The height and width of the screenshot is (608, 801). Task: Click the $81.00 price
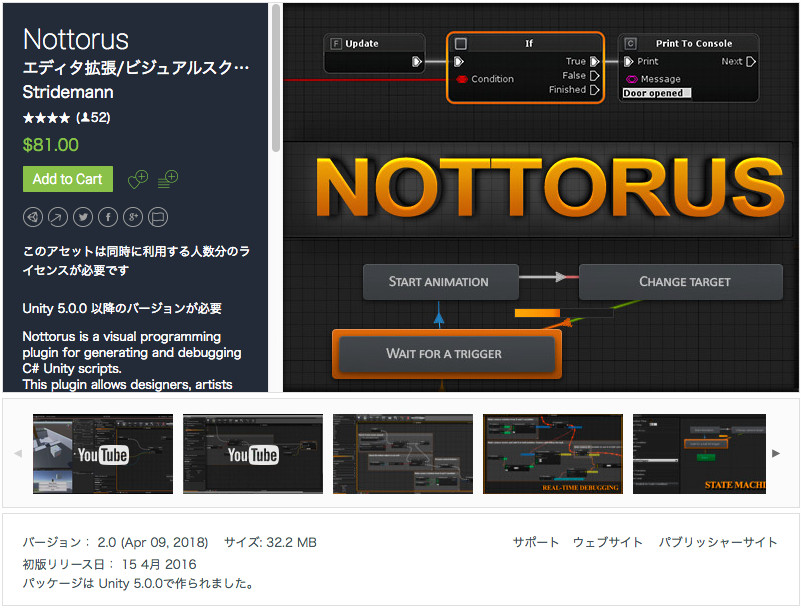pyautogui.click(x=51, y=145)
